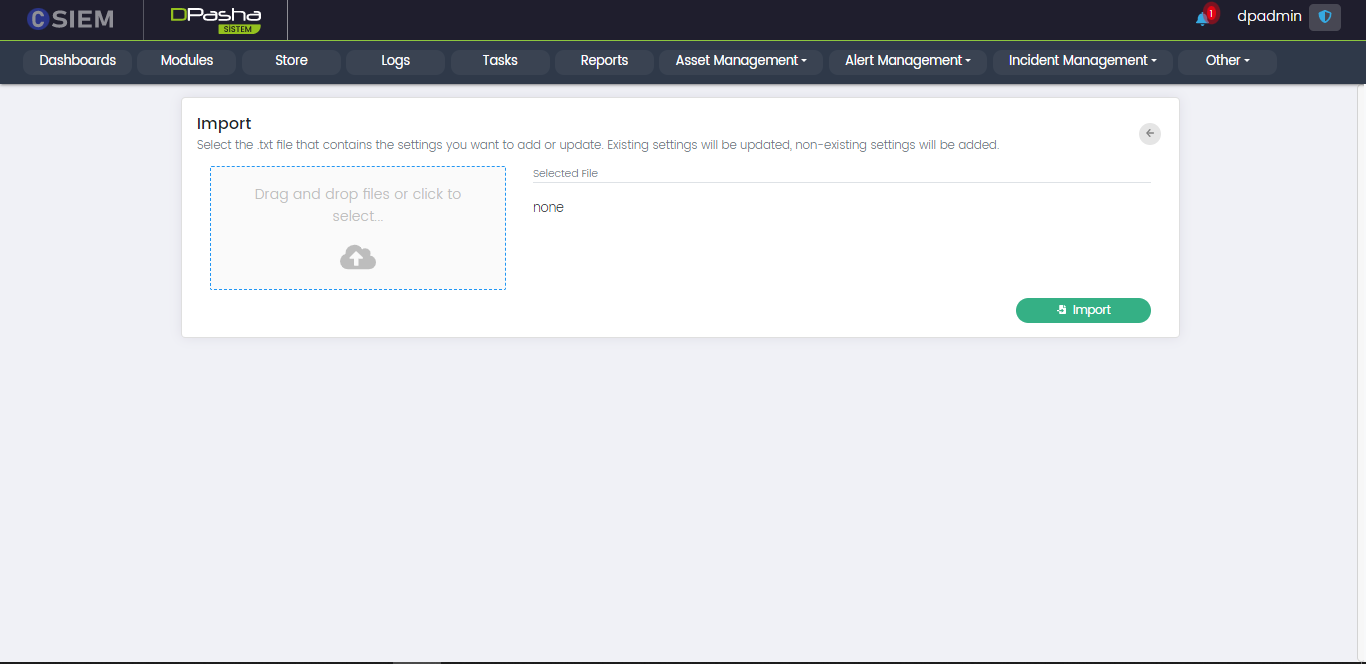Click the shield icon beside dpadmin

[1325, 17]
